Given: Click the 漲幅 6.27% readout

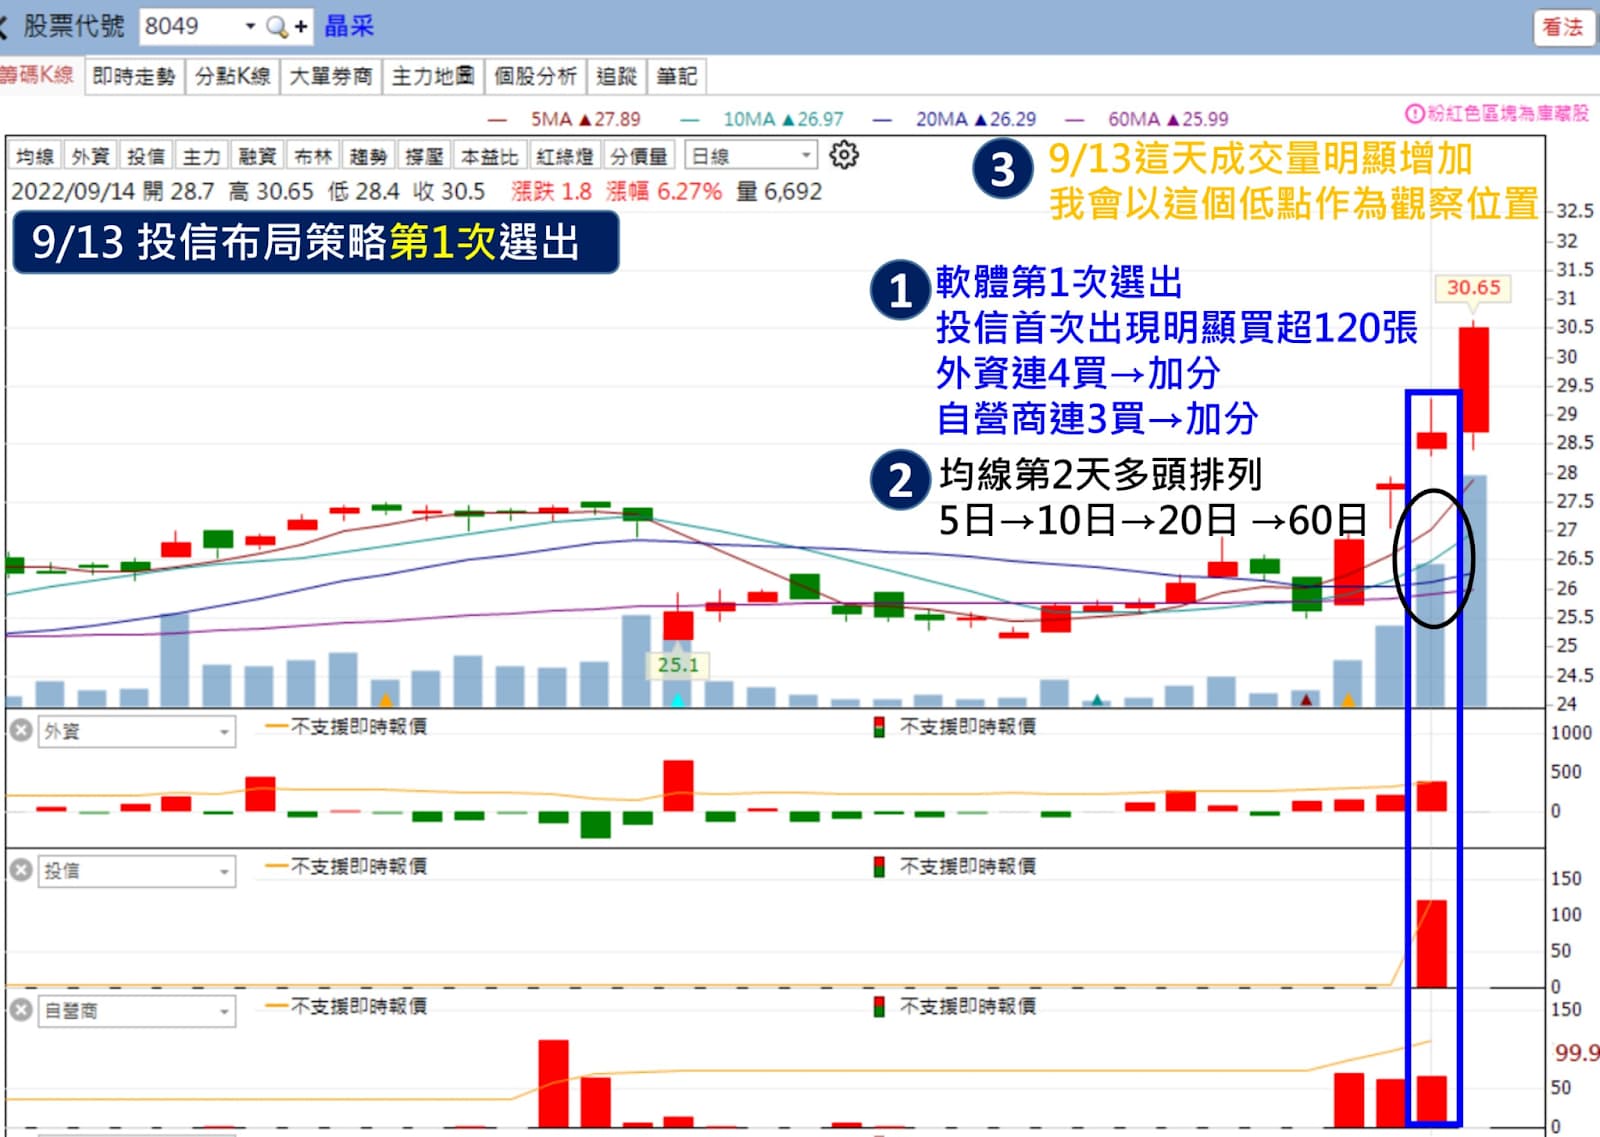Looking at the screenshot, I should [663, 191].
